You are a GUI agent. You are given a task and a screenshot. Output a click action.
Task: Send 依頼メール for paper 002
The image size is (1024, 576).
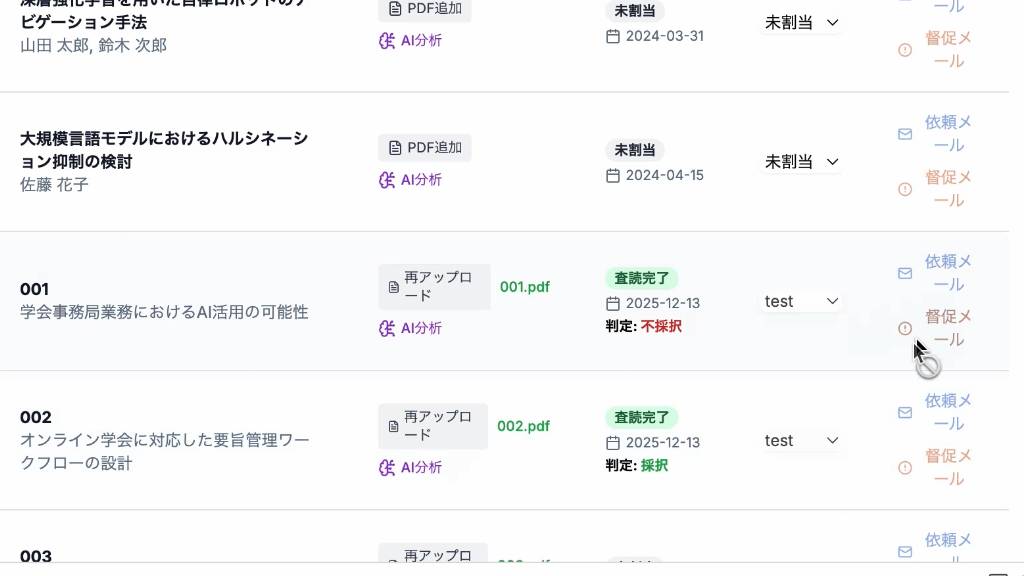coord(947,412)
